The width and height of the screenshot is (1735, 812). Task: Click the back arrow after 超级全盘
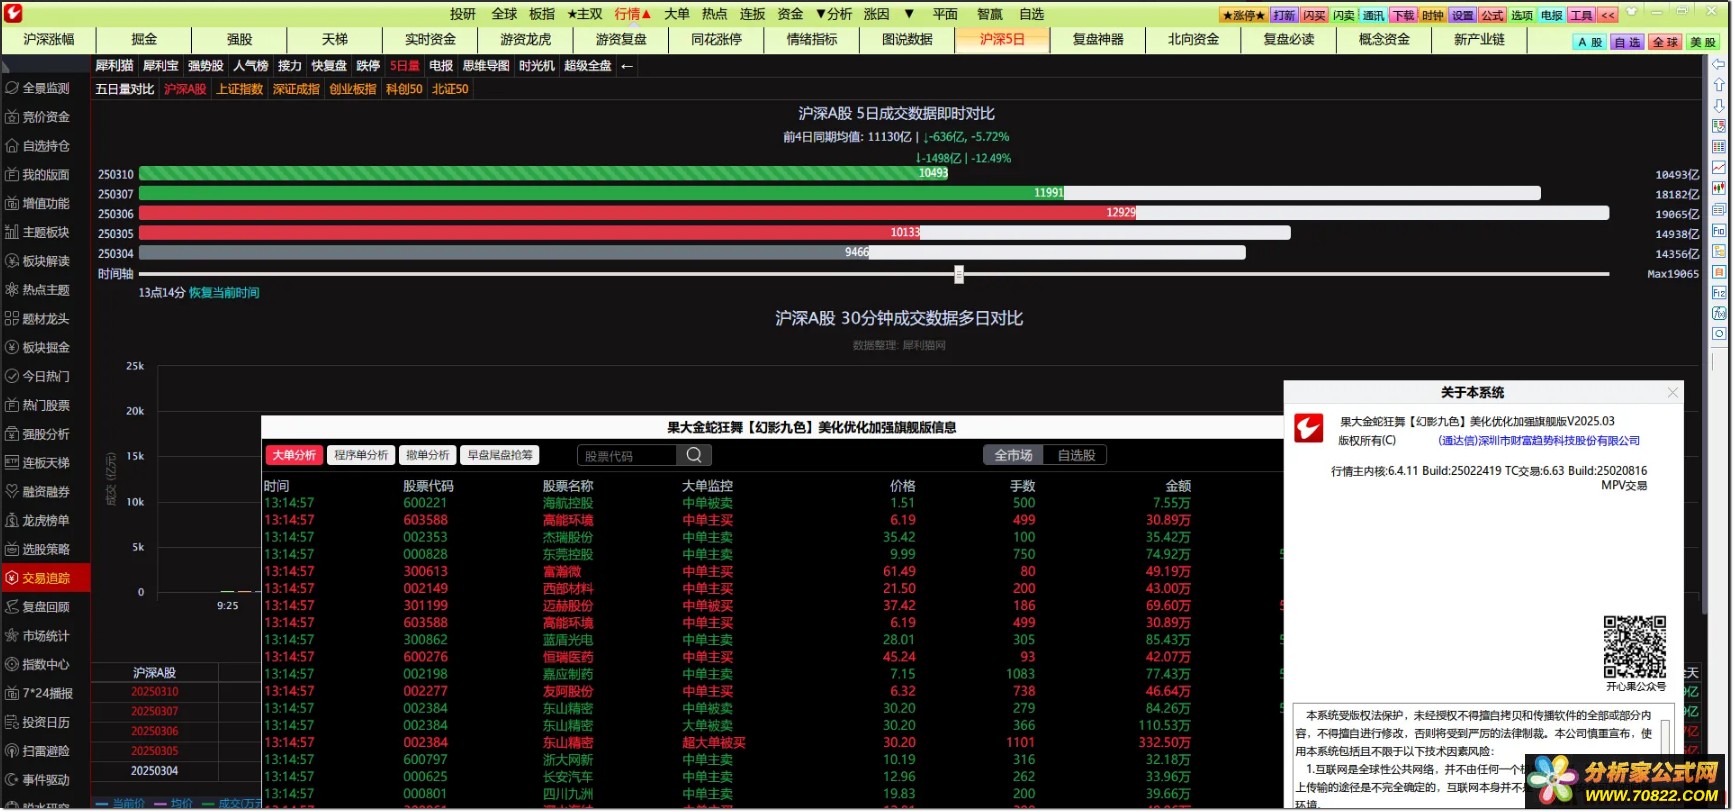(x=627, y=66)
